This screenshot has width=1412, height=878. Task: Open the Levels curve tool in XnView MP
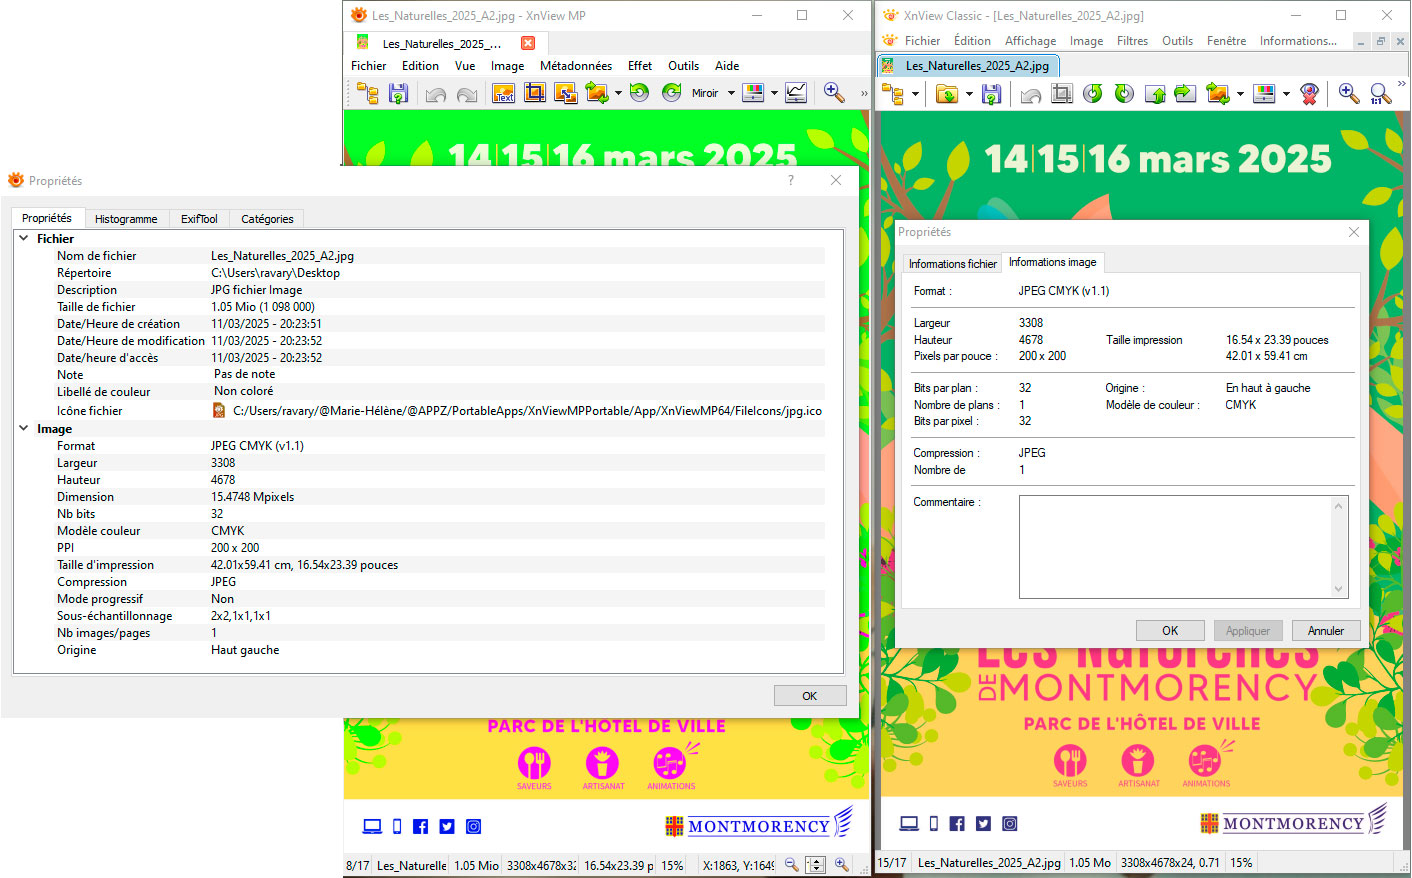pos(796,93)
